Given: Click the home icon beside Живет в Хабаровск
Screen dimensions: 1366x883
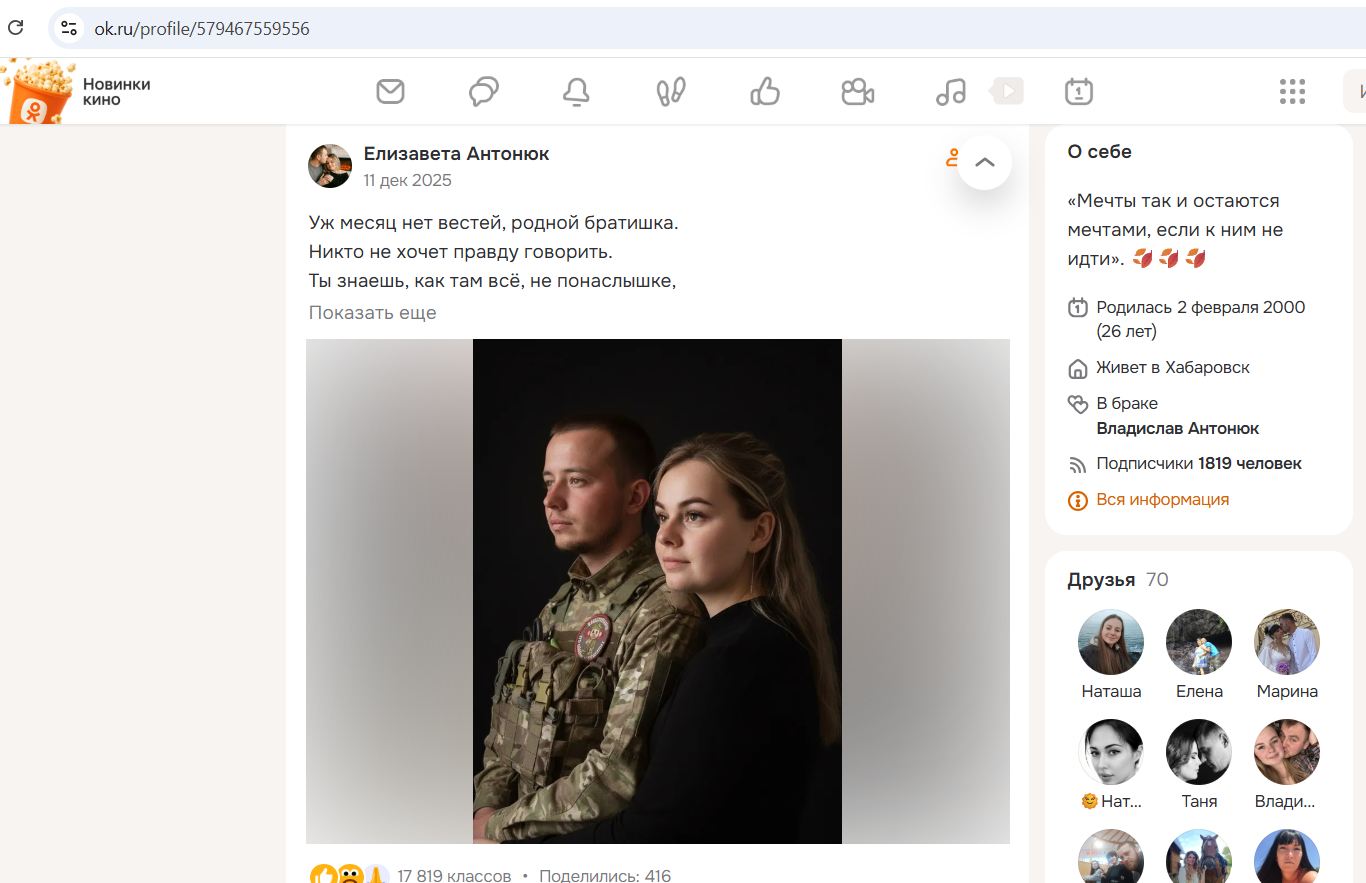Looking at the screenshot, I should pyautogui.click(x=1078, y=368).
